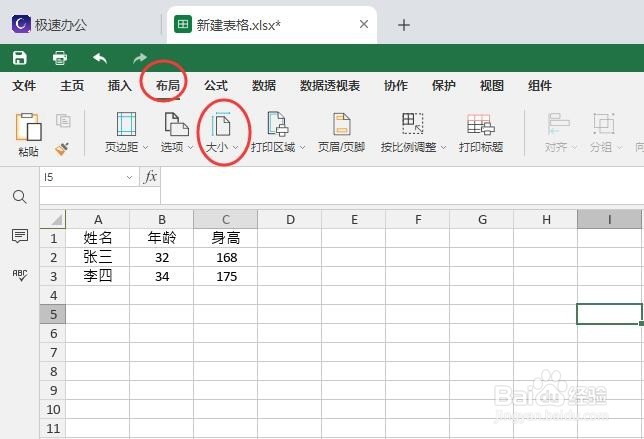
Task: Expand the 对齐 dropdown arrow
Action: coord(574,147)
